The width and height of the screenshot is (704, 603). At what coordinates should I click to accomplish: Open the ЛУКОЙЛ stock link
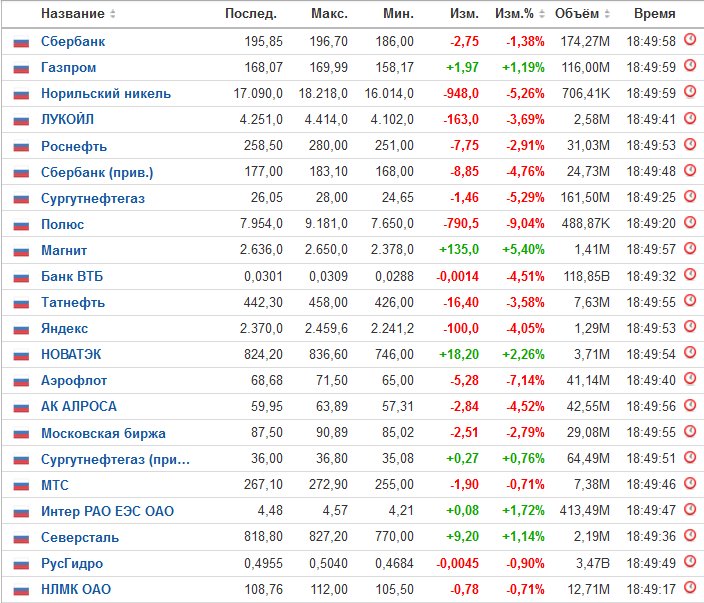tap(67, 120)
